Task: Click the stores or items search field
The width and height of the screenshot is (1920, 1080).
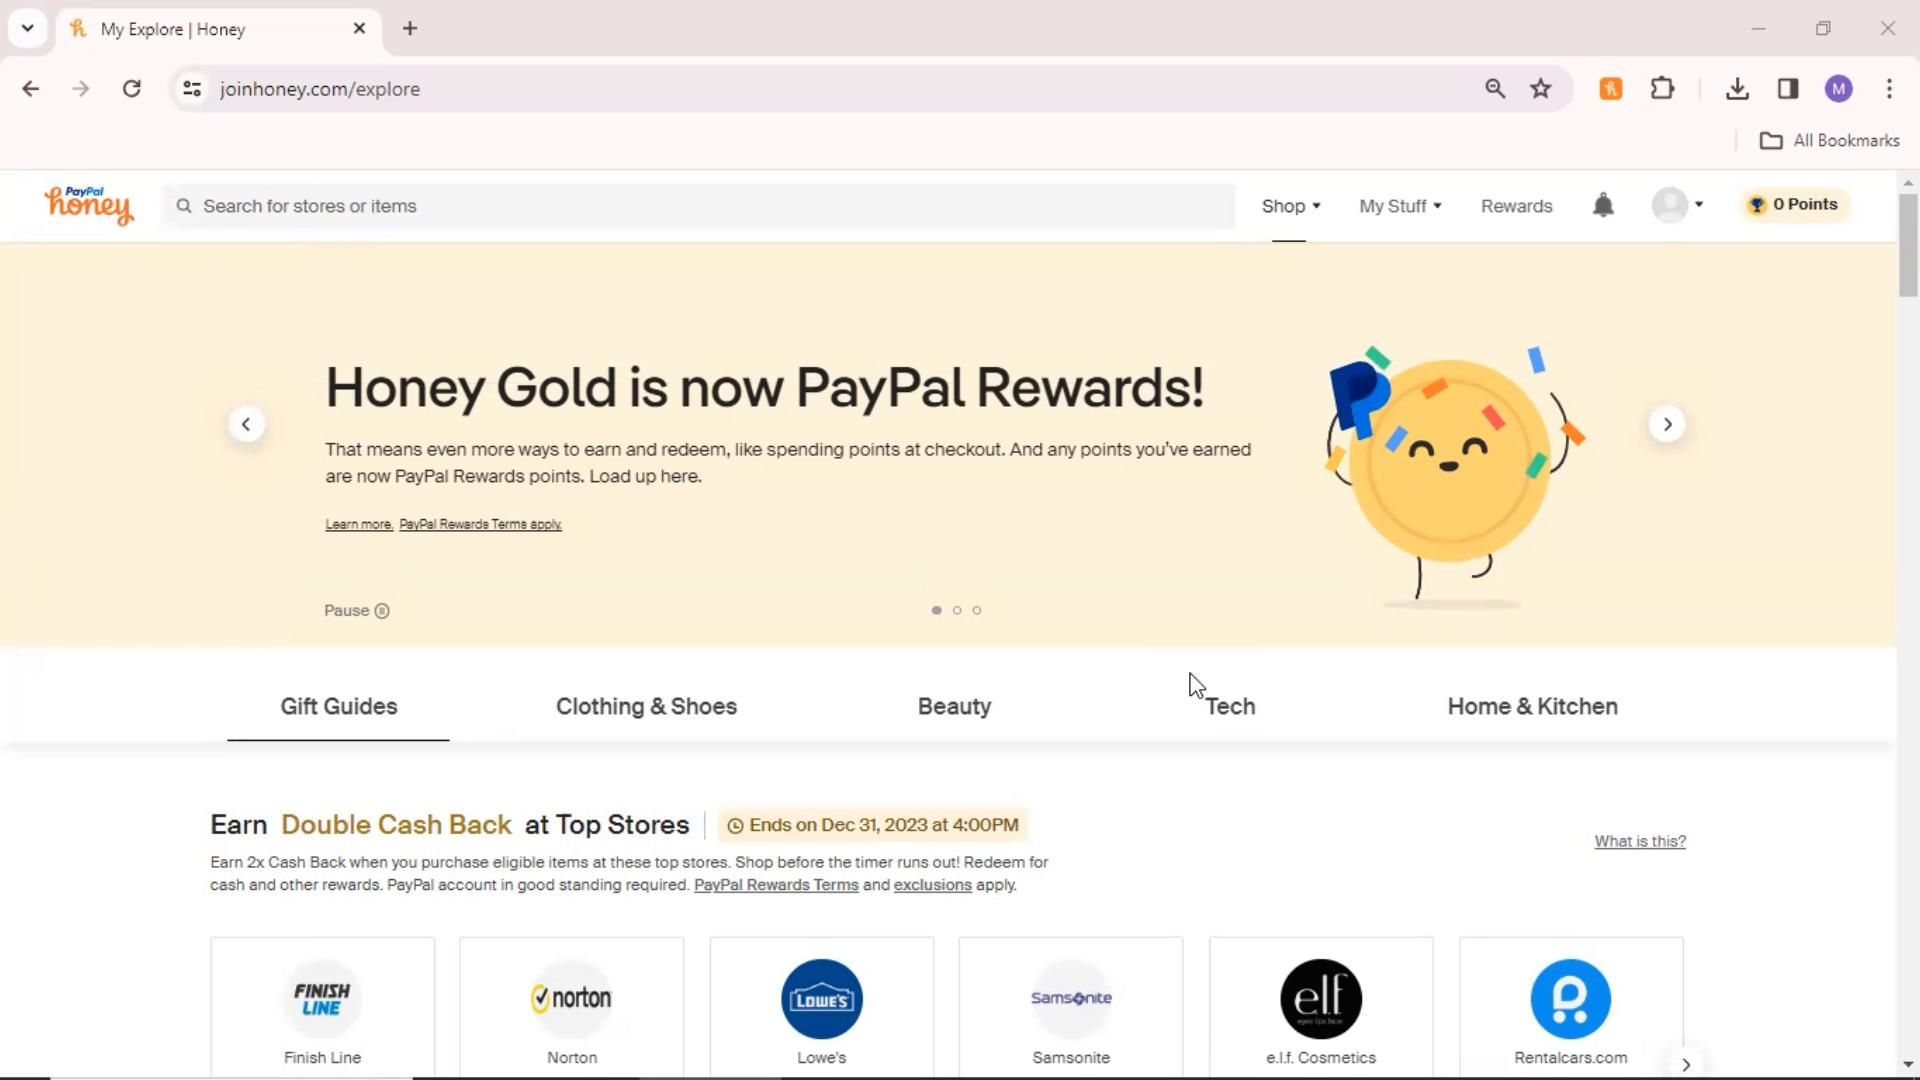Action: point(700,206)
